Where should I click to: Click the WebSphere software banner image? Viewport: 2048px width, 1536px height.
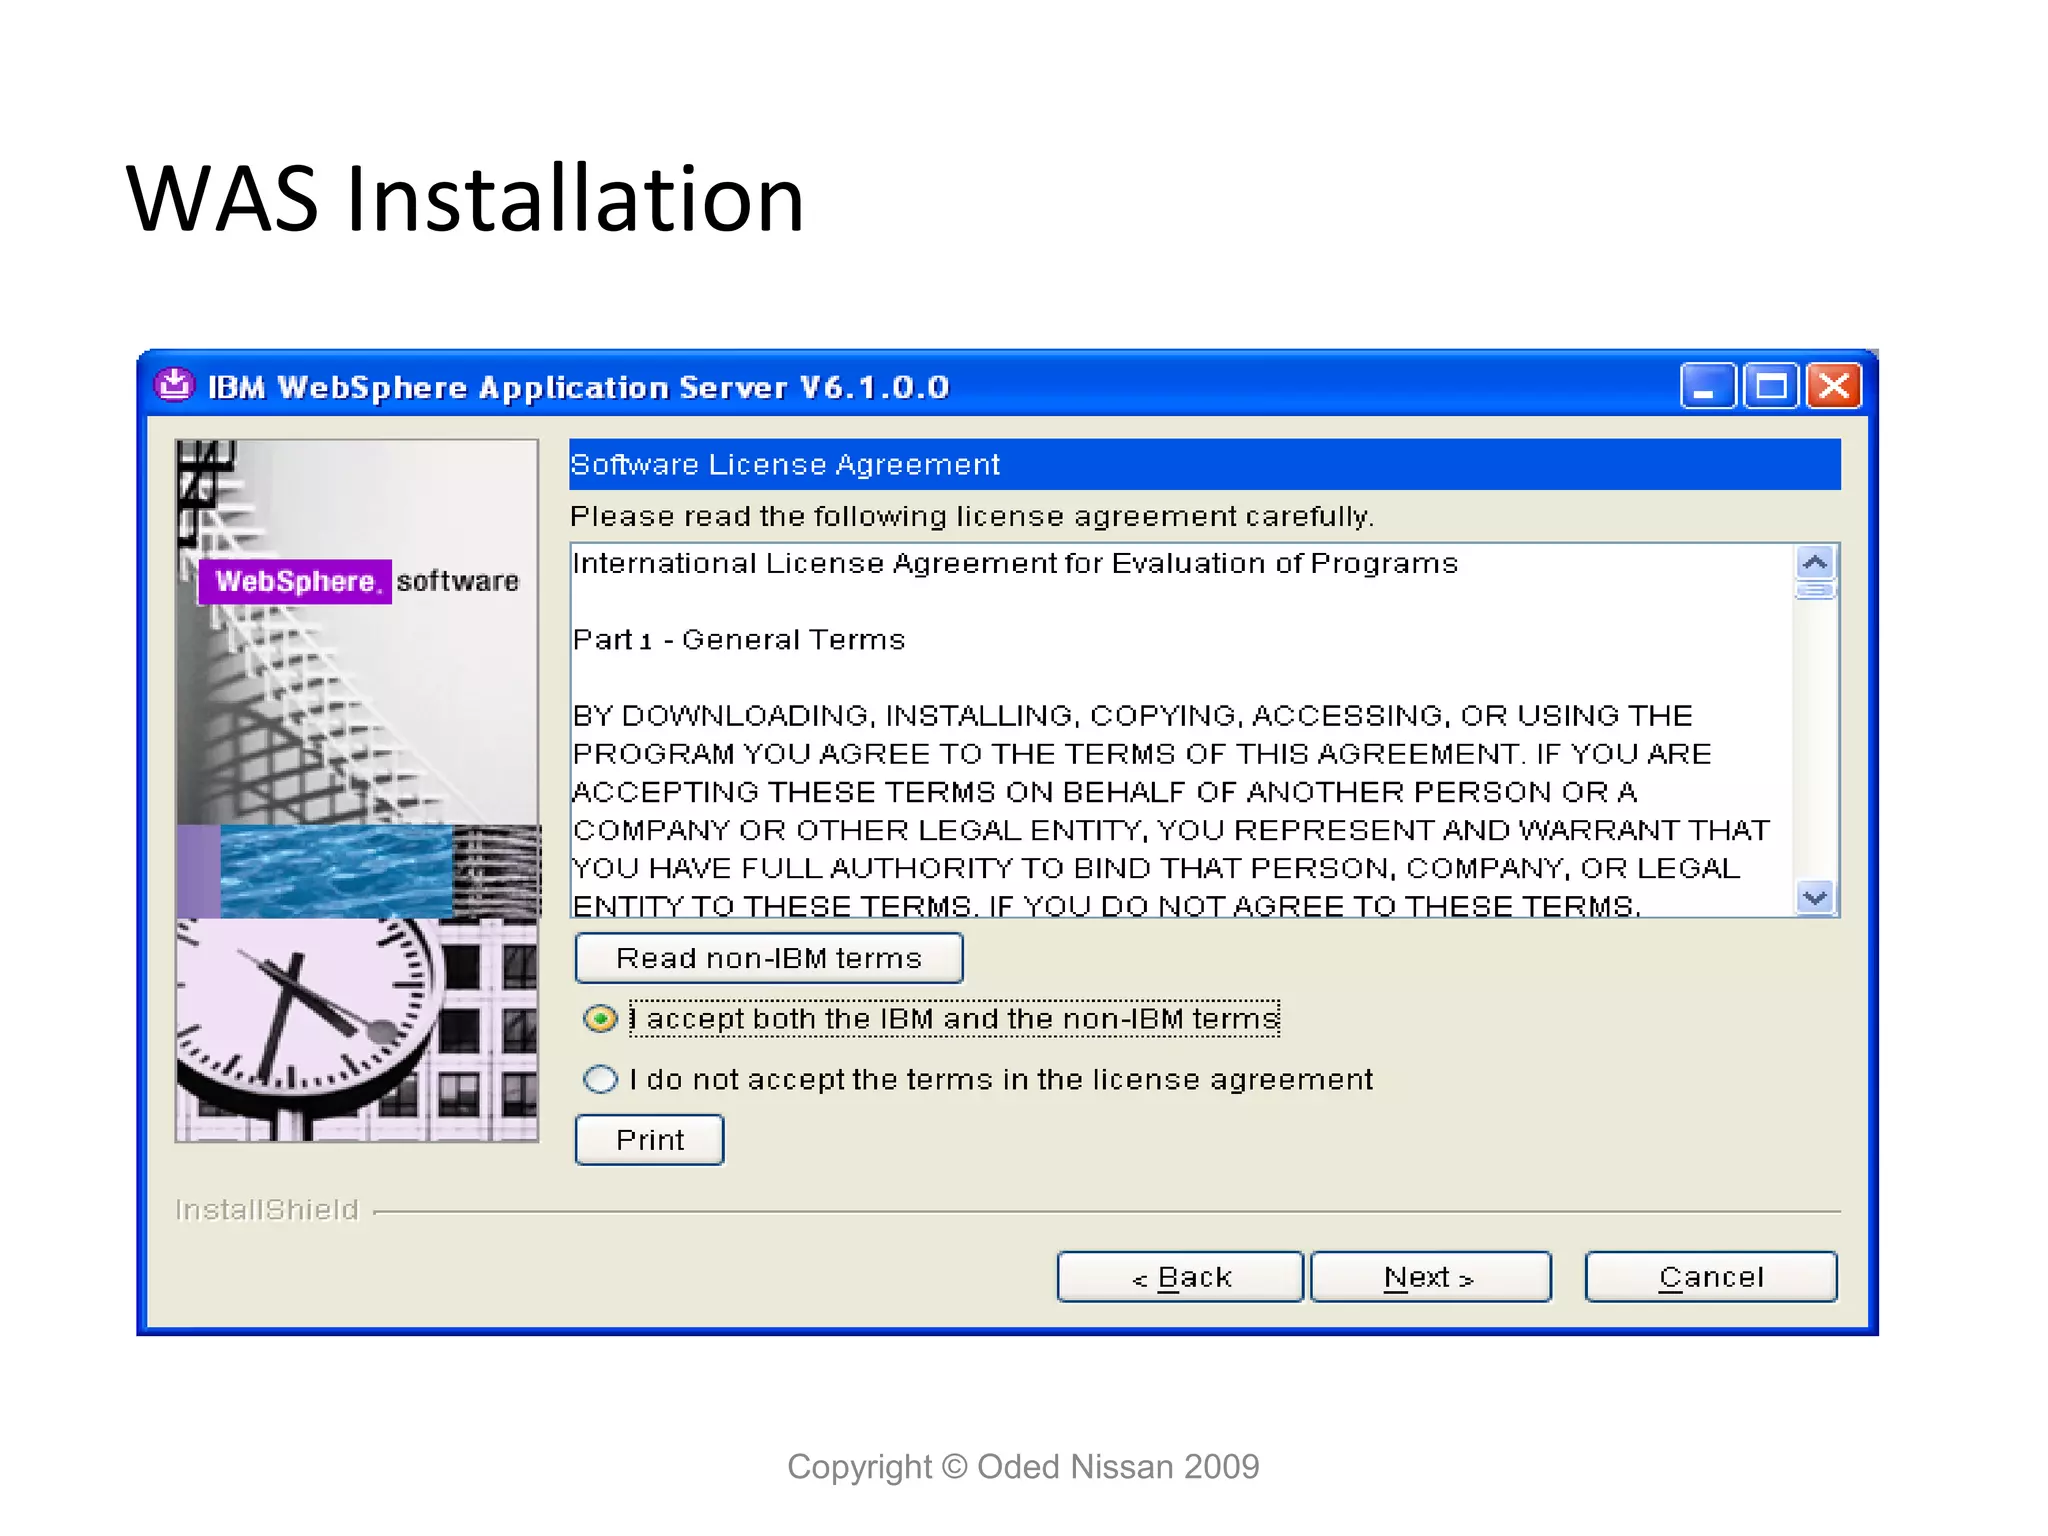(x=357, y=790)
